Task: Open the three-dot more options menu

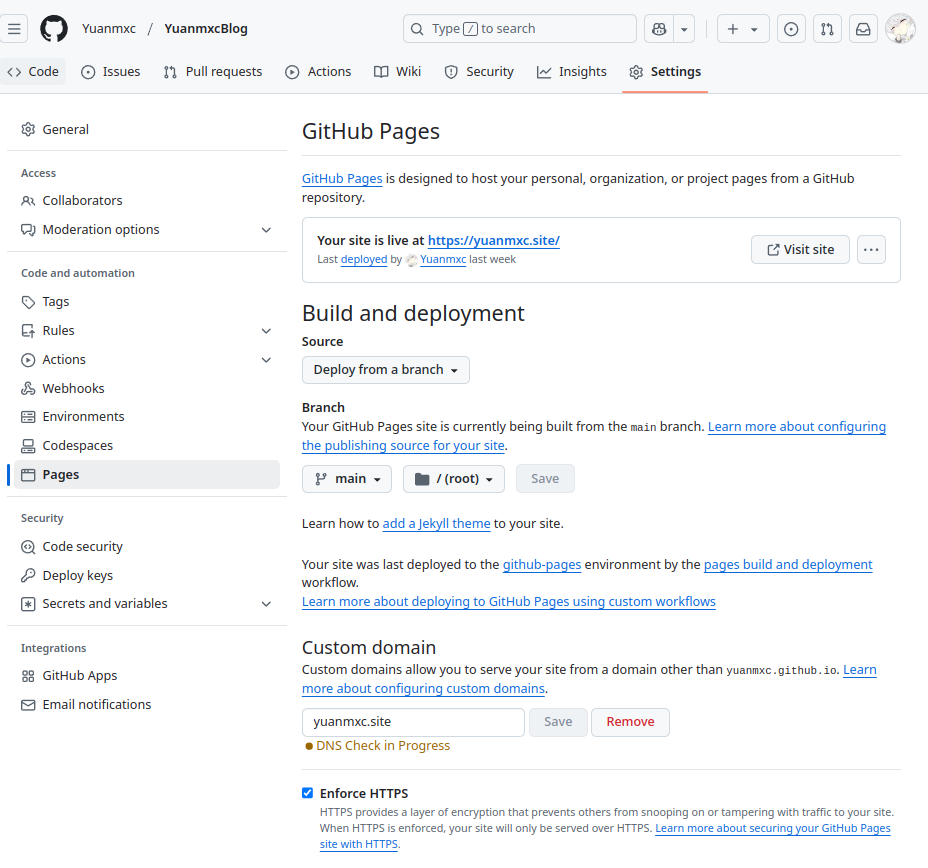Action: [871, 250]
